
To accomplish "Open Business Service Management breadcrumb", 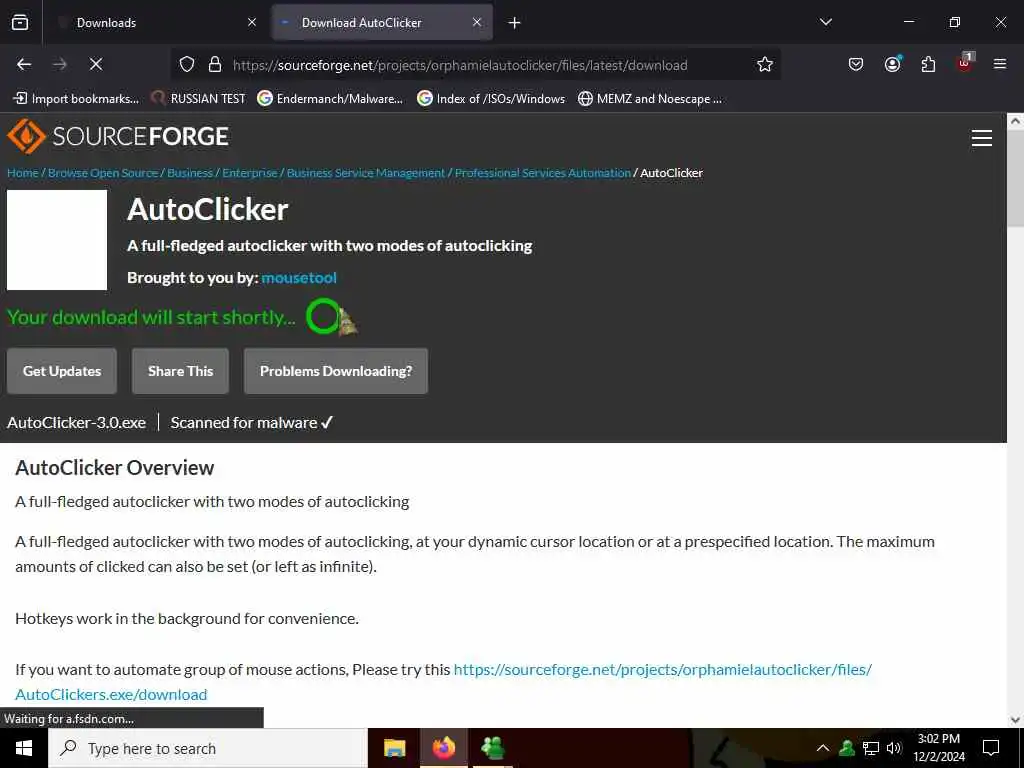I will (x=366, y=173).
